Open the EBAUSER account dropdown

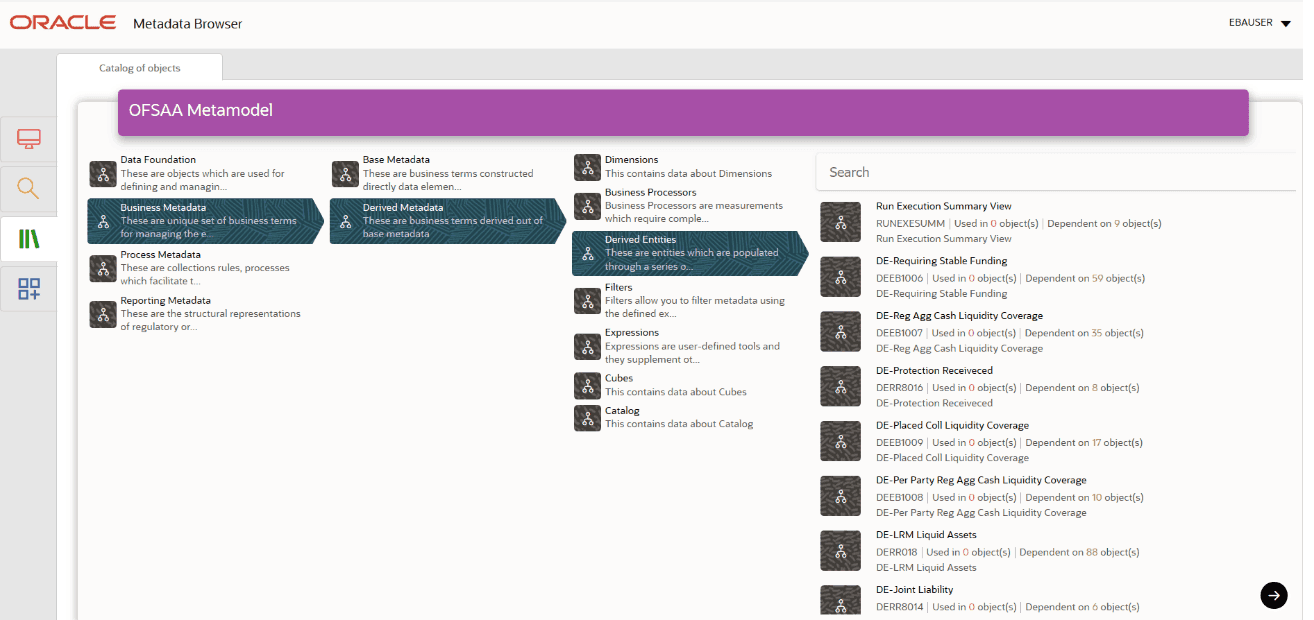(1259, 22)
